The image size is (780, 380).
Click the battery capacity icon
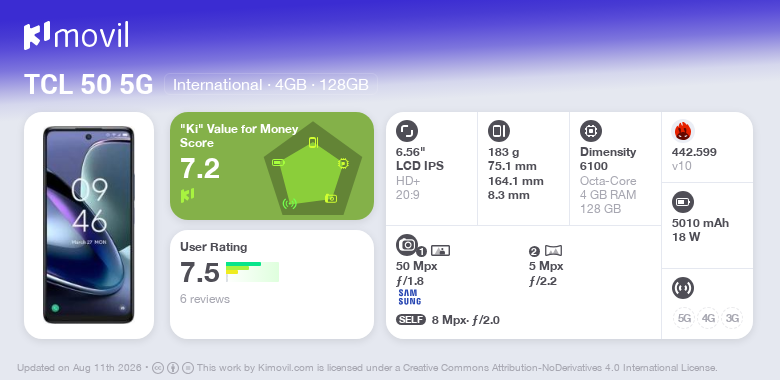pos(683,202)
